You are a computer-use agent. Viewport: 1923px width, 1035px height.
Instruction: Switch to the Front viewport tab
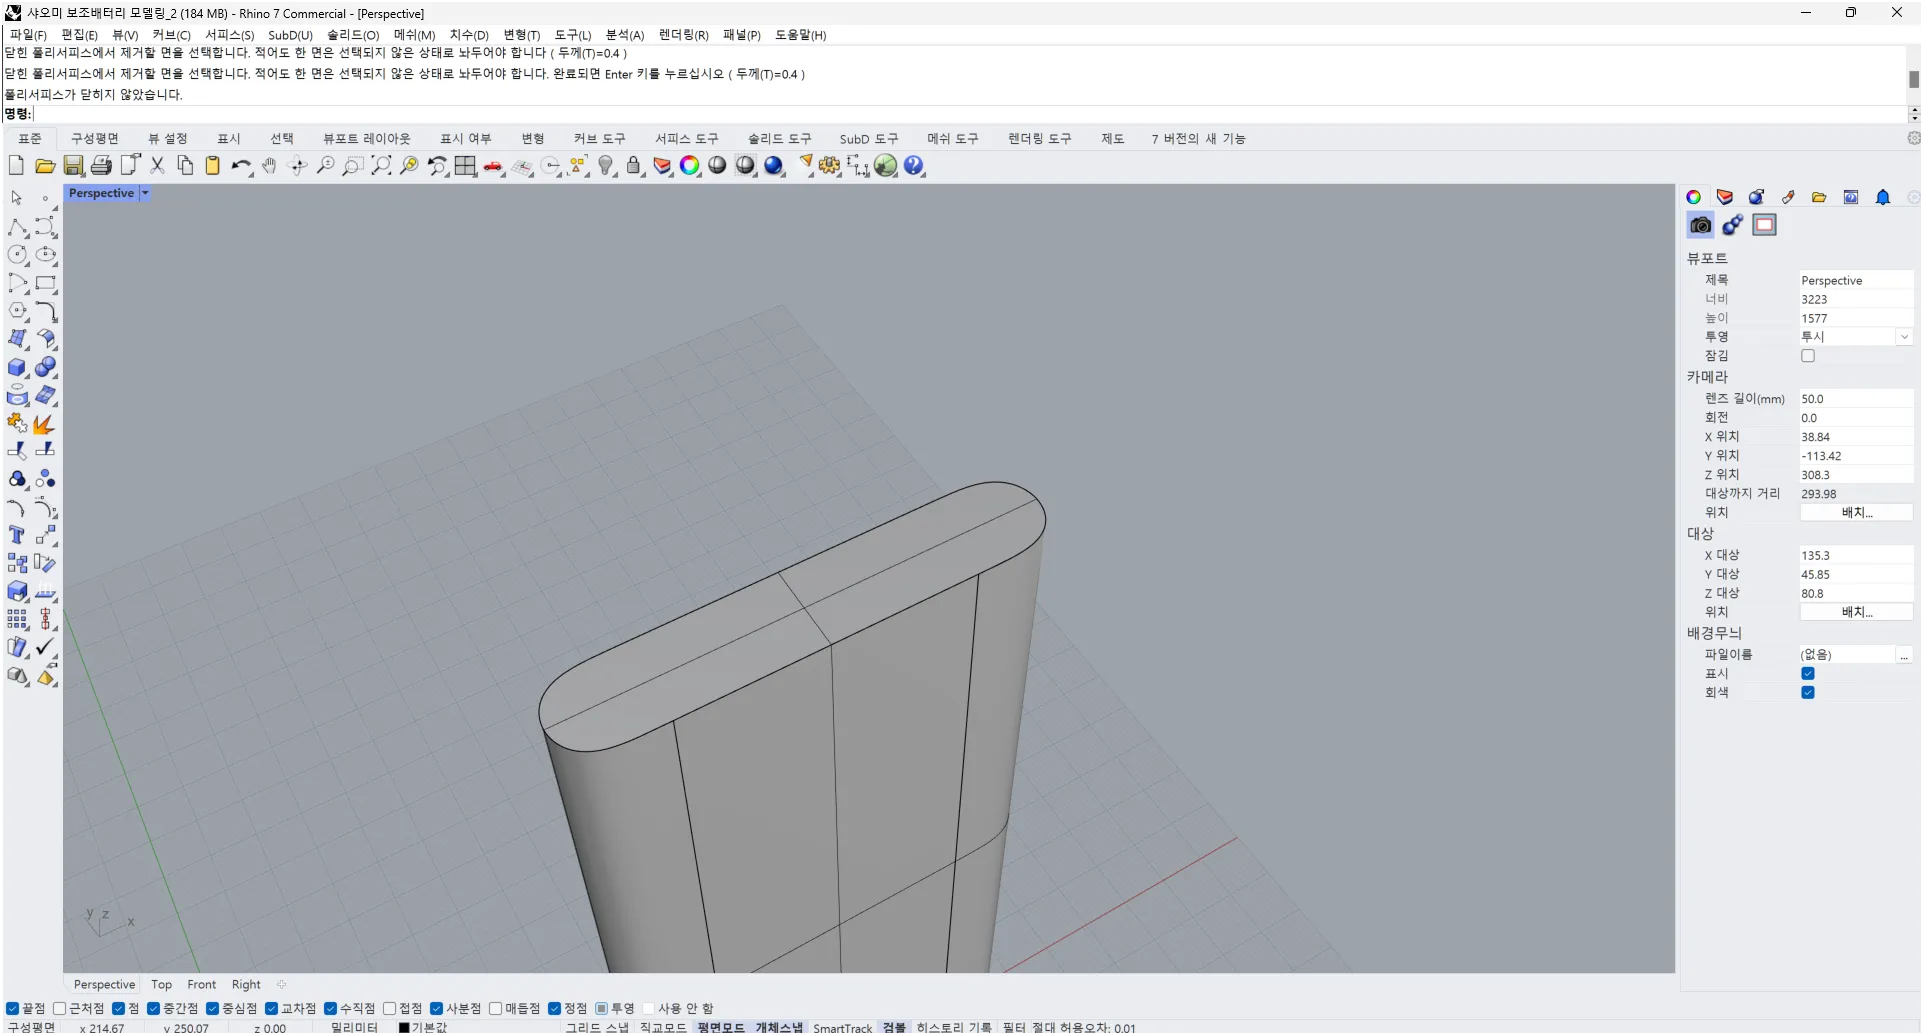coord(202,985)
